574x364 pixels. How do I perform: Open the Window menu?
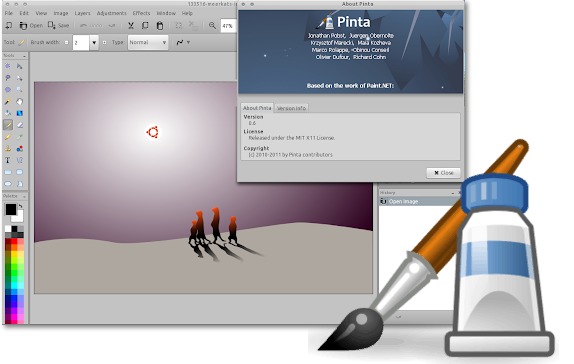tap(166, 13)
